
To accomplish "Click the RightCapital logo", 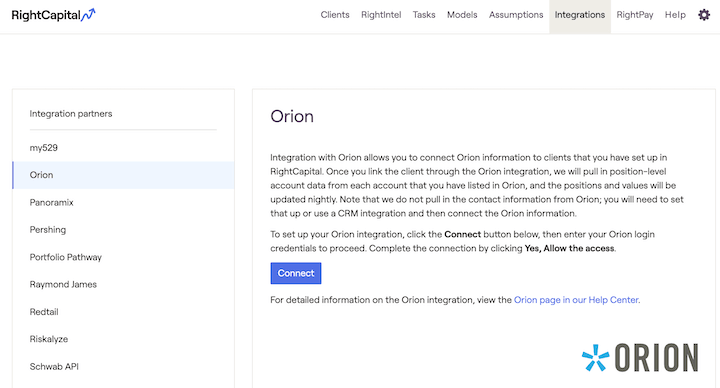I will [x=53, y=15].
